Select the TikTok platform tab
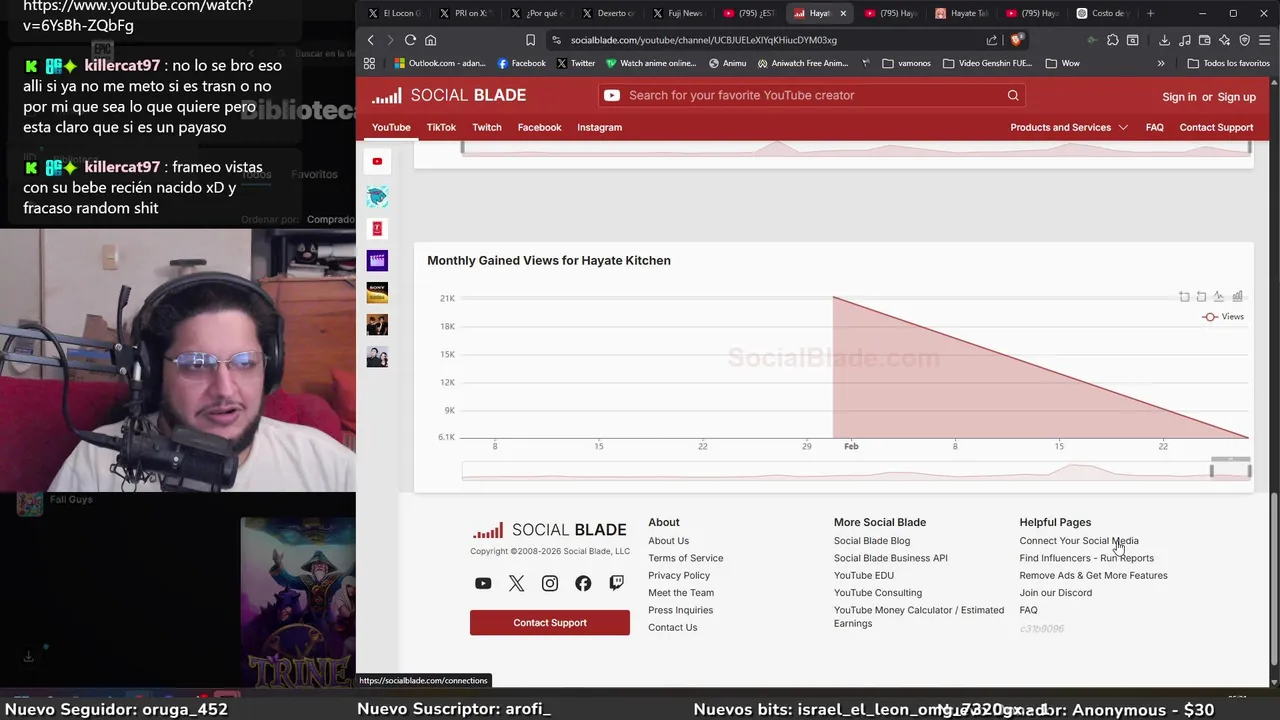The image size is (1280, 720). coord(441,127)
